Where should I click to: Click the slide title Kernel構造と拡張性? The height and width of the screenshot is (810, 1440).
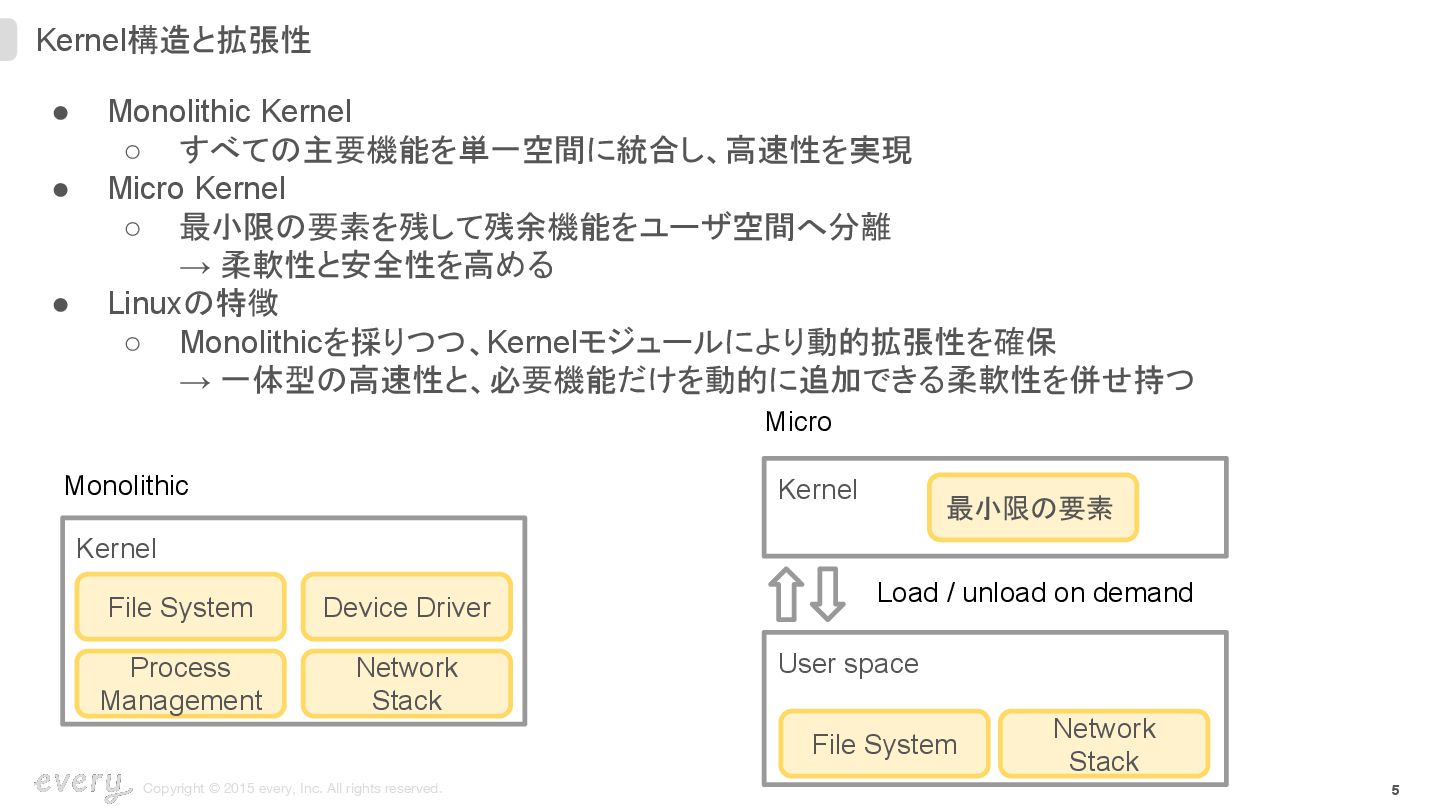coord(174,40)
